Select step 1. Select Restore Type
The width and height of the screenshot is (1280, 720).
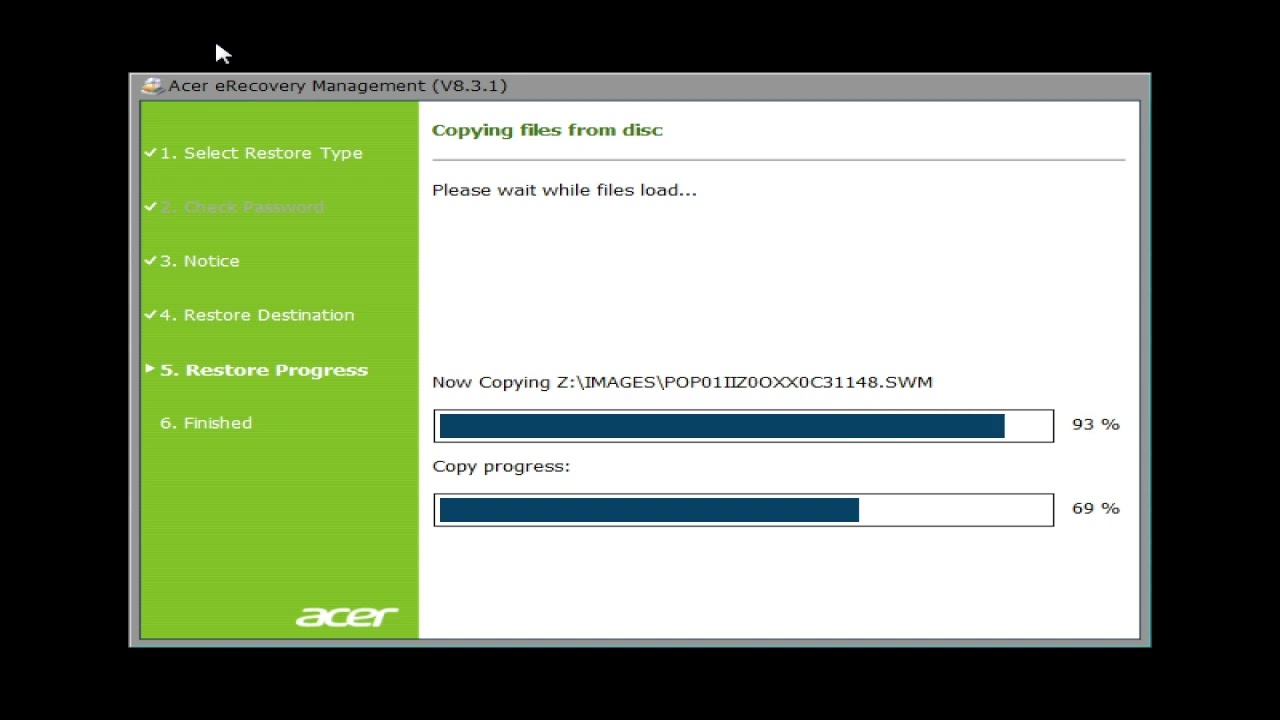[x=261, y=153]
